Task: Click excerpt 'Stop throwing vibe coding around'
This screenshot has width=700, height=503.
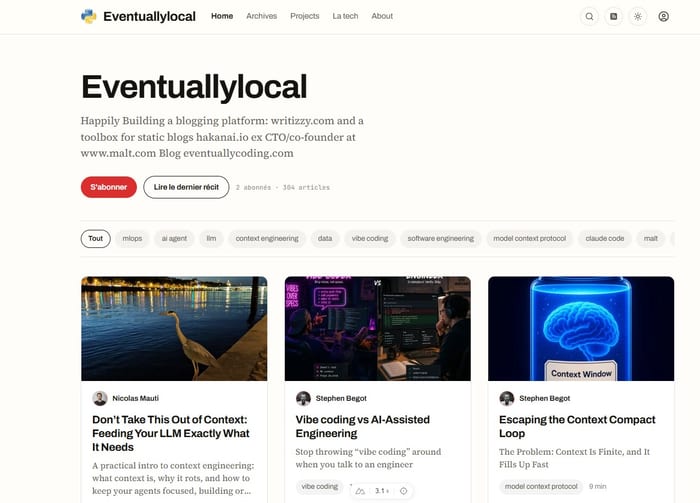Action: point(368,458)
